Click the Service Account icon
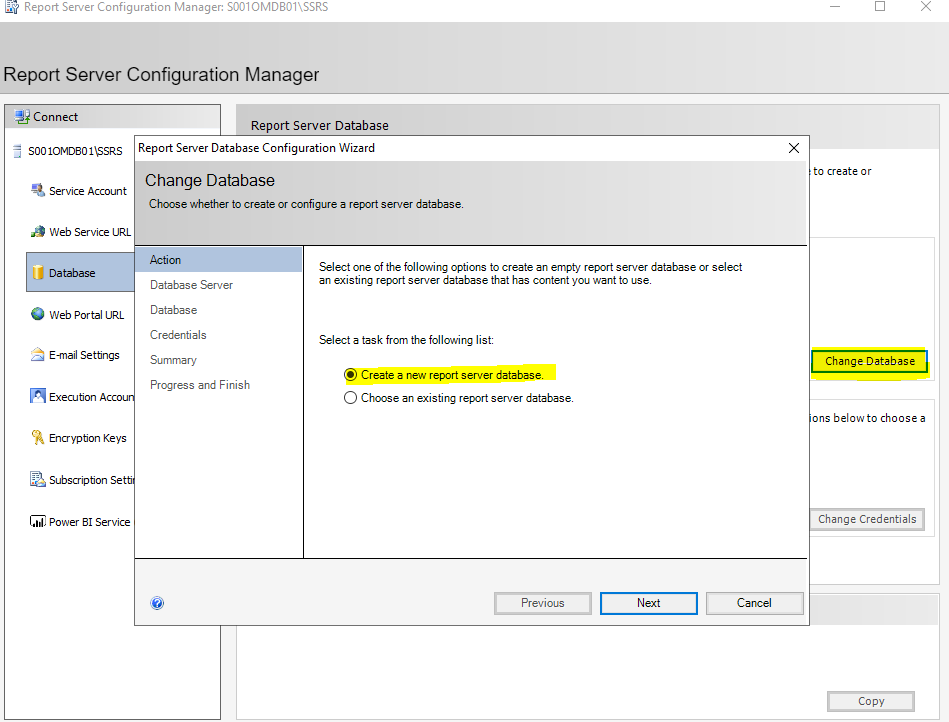The height and width of the screenshot is (722, 949). 38,190
